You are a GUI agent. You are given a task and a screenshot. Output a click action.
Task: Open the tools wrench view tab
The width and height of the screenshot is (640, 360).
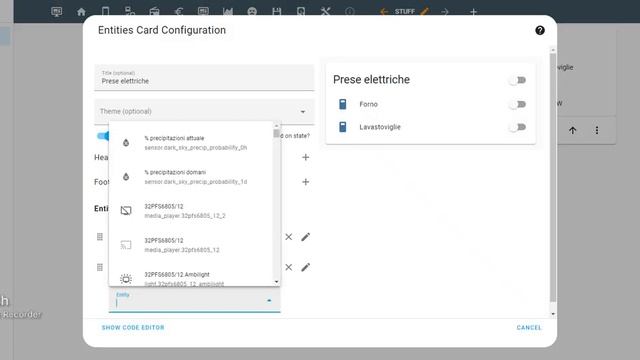[325, 12]
